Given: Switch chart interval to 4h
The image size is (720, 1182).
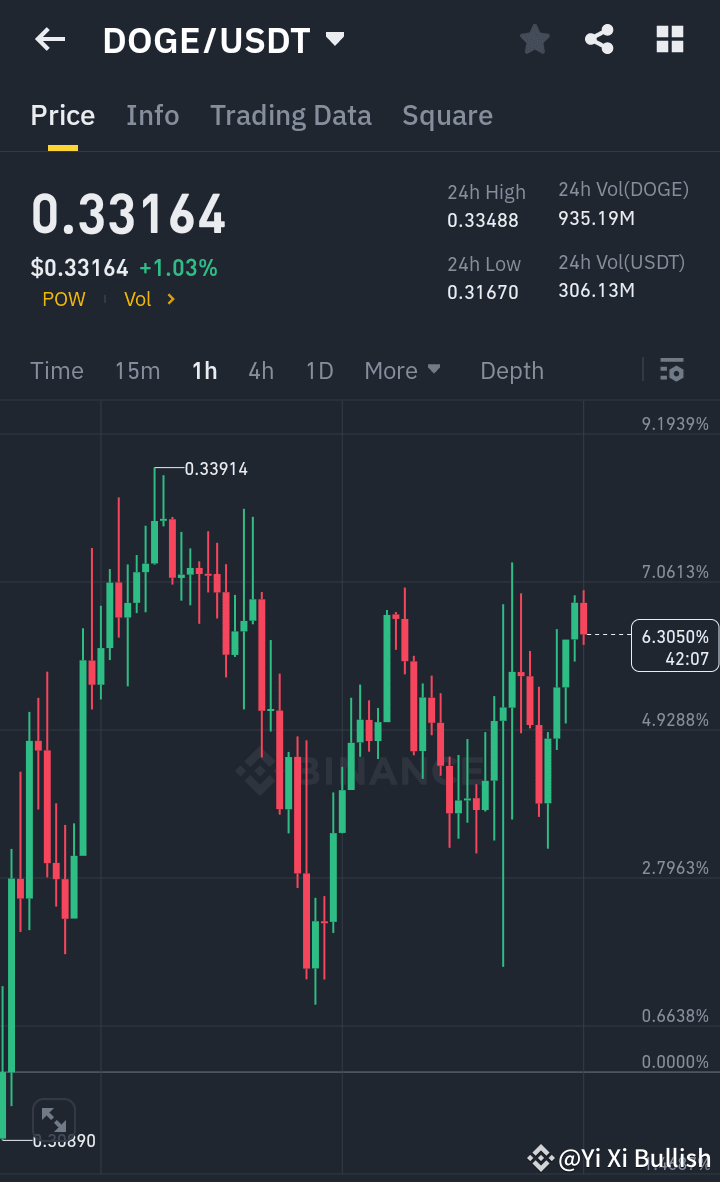Looking at the screenshot, I should pos(260,370).
